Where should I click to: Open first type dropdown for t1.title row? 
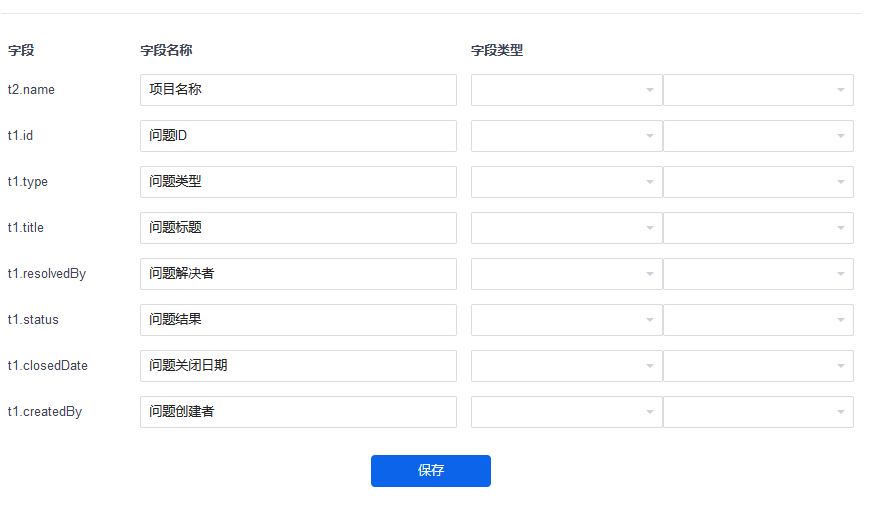[x=566, y=228]
